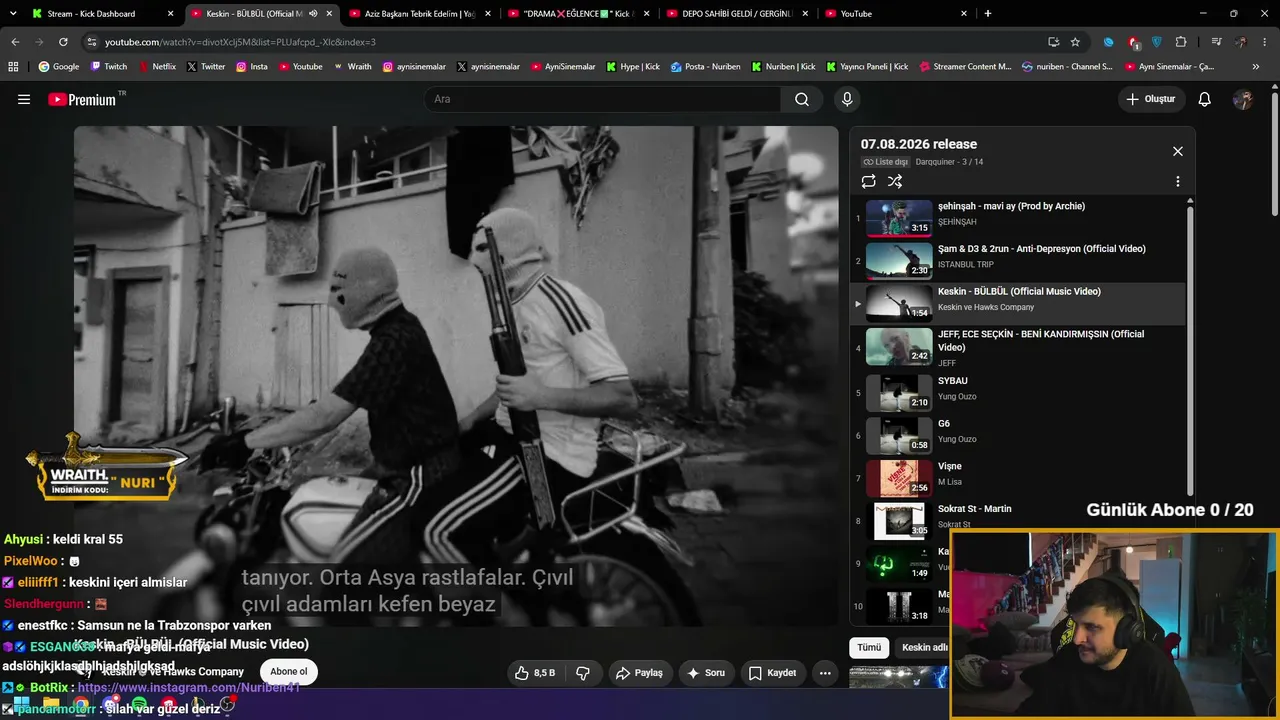Open the browser profile avatar

click(1241, 42)
